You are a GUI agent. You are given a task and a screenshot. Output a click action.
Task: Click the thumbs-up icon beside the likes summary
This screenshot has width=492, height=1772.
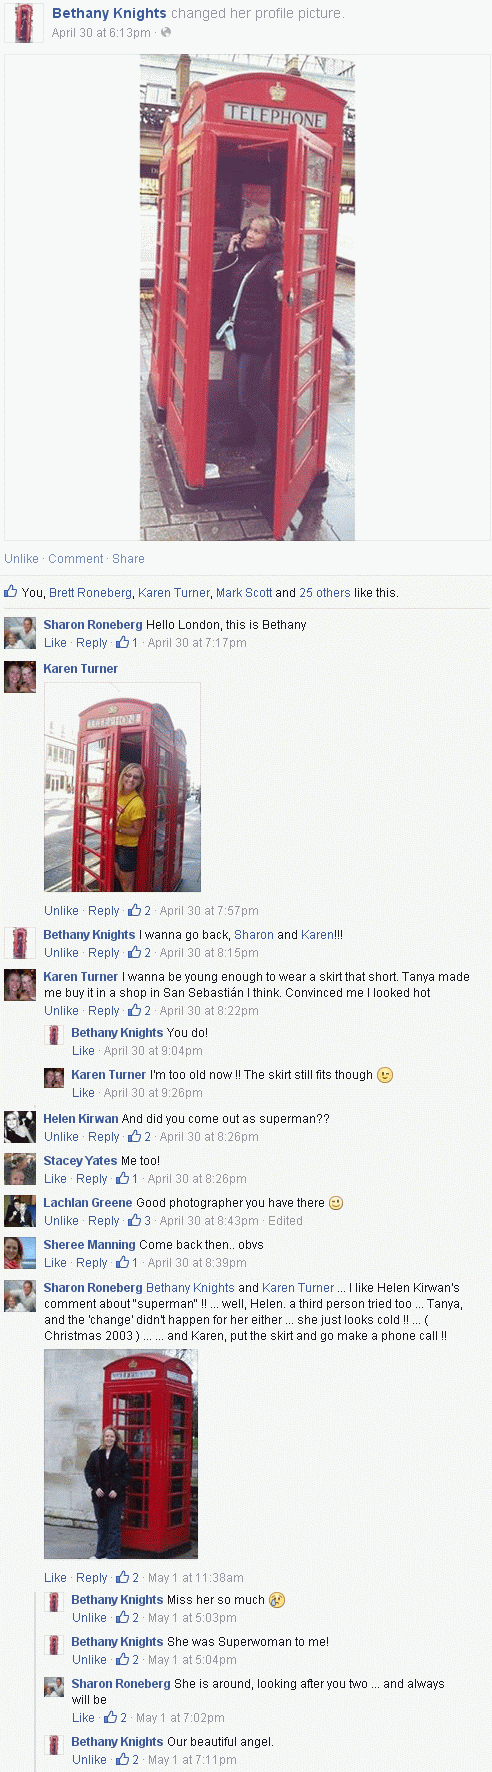pyautogui.click(x=11, y=591)
